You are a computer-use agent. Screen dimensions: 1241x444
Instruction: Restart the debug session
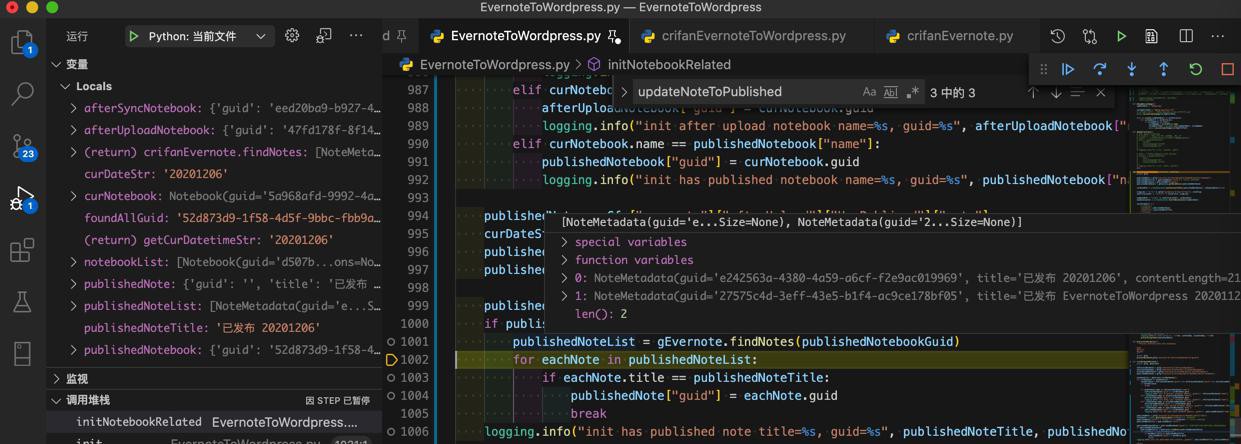tap(1196, 69)
